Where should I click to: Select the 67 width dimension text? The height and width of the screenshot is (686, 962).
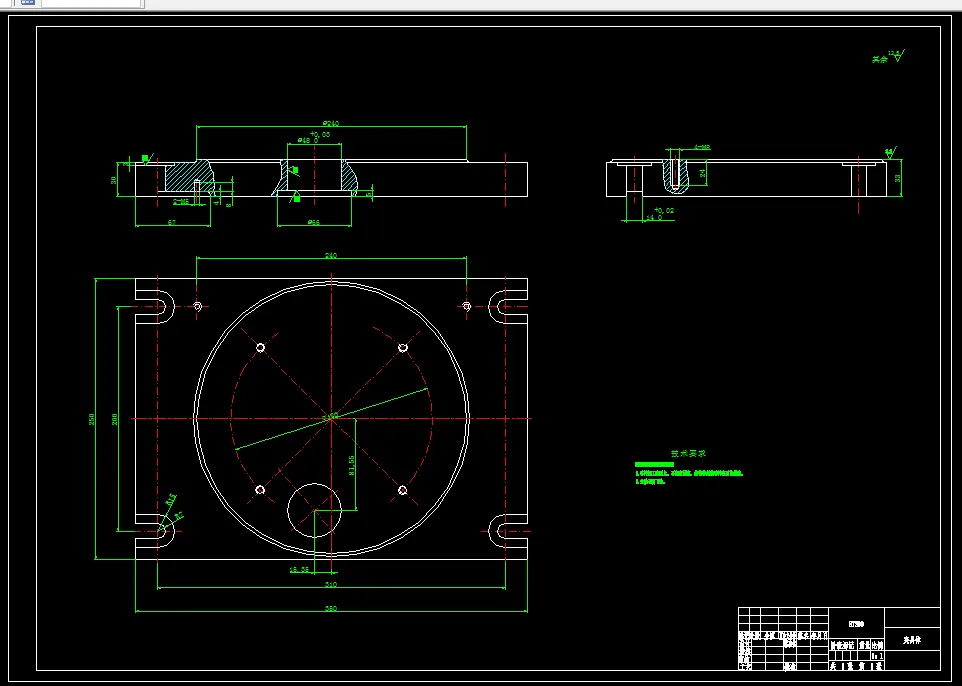pos(172,223)
